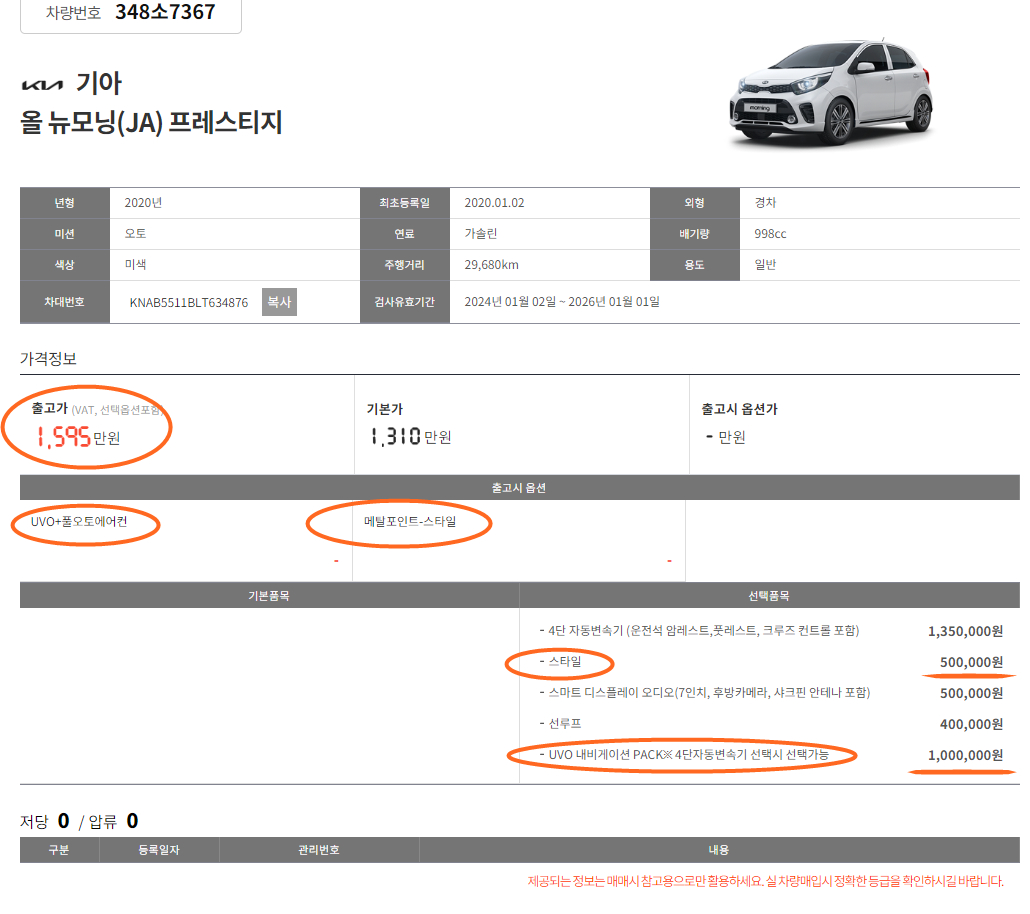Click the 스마트 디스플레이 오디오 option row
Viewport: 1030px width, 914px height.
772,693
